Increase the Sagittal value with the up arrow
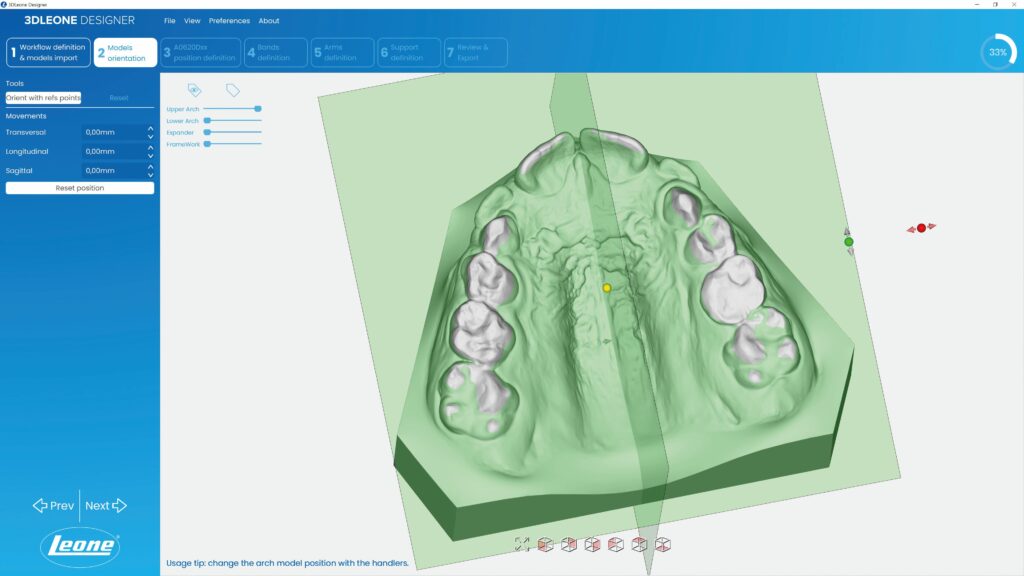This screenshot has width=1024, height=576. pos(150,167)
